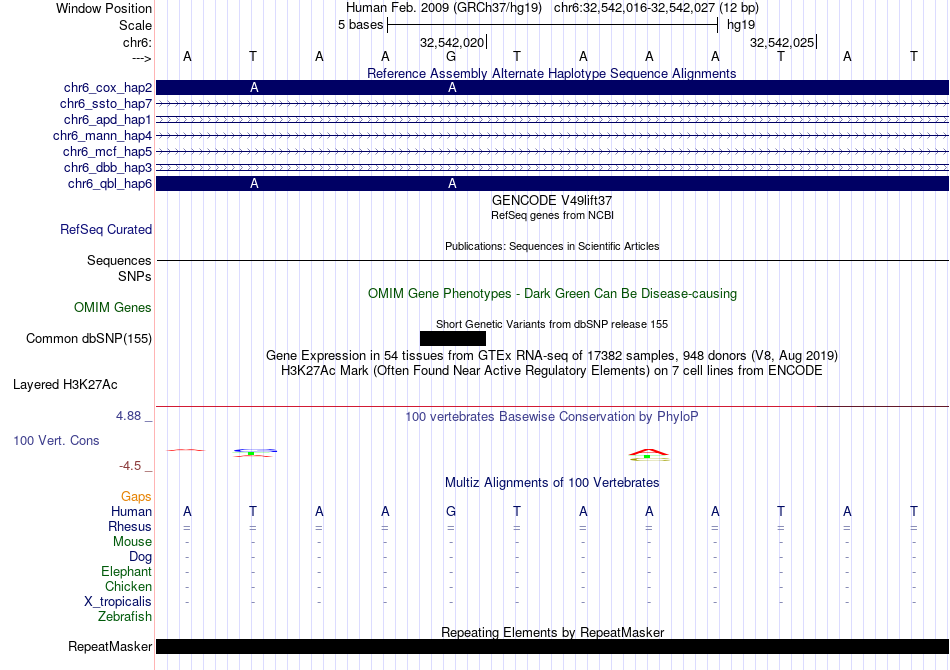This screenshot has width=950, height=670.
Task: Click the black RepeatMasker element bar
Action: (x=552, y=646)
